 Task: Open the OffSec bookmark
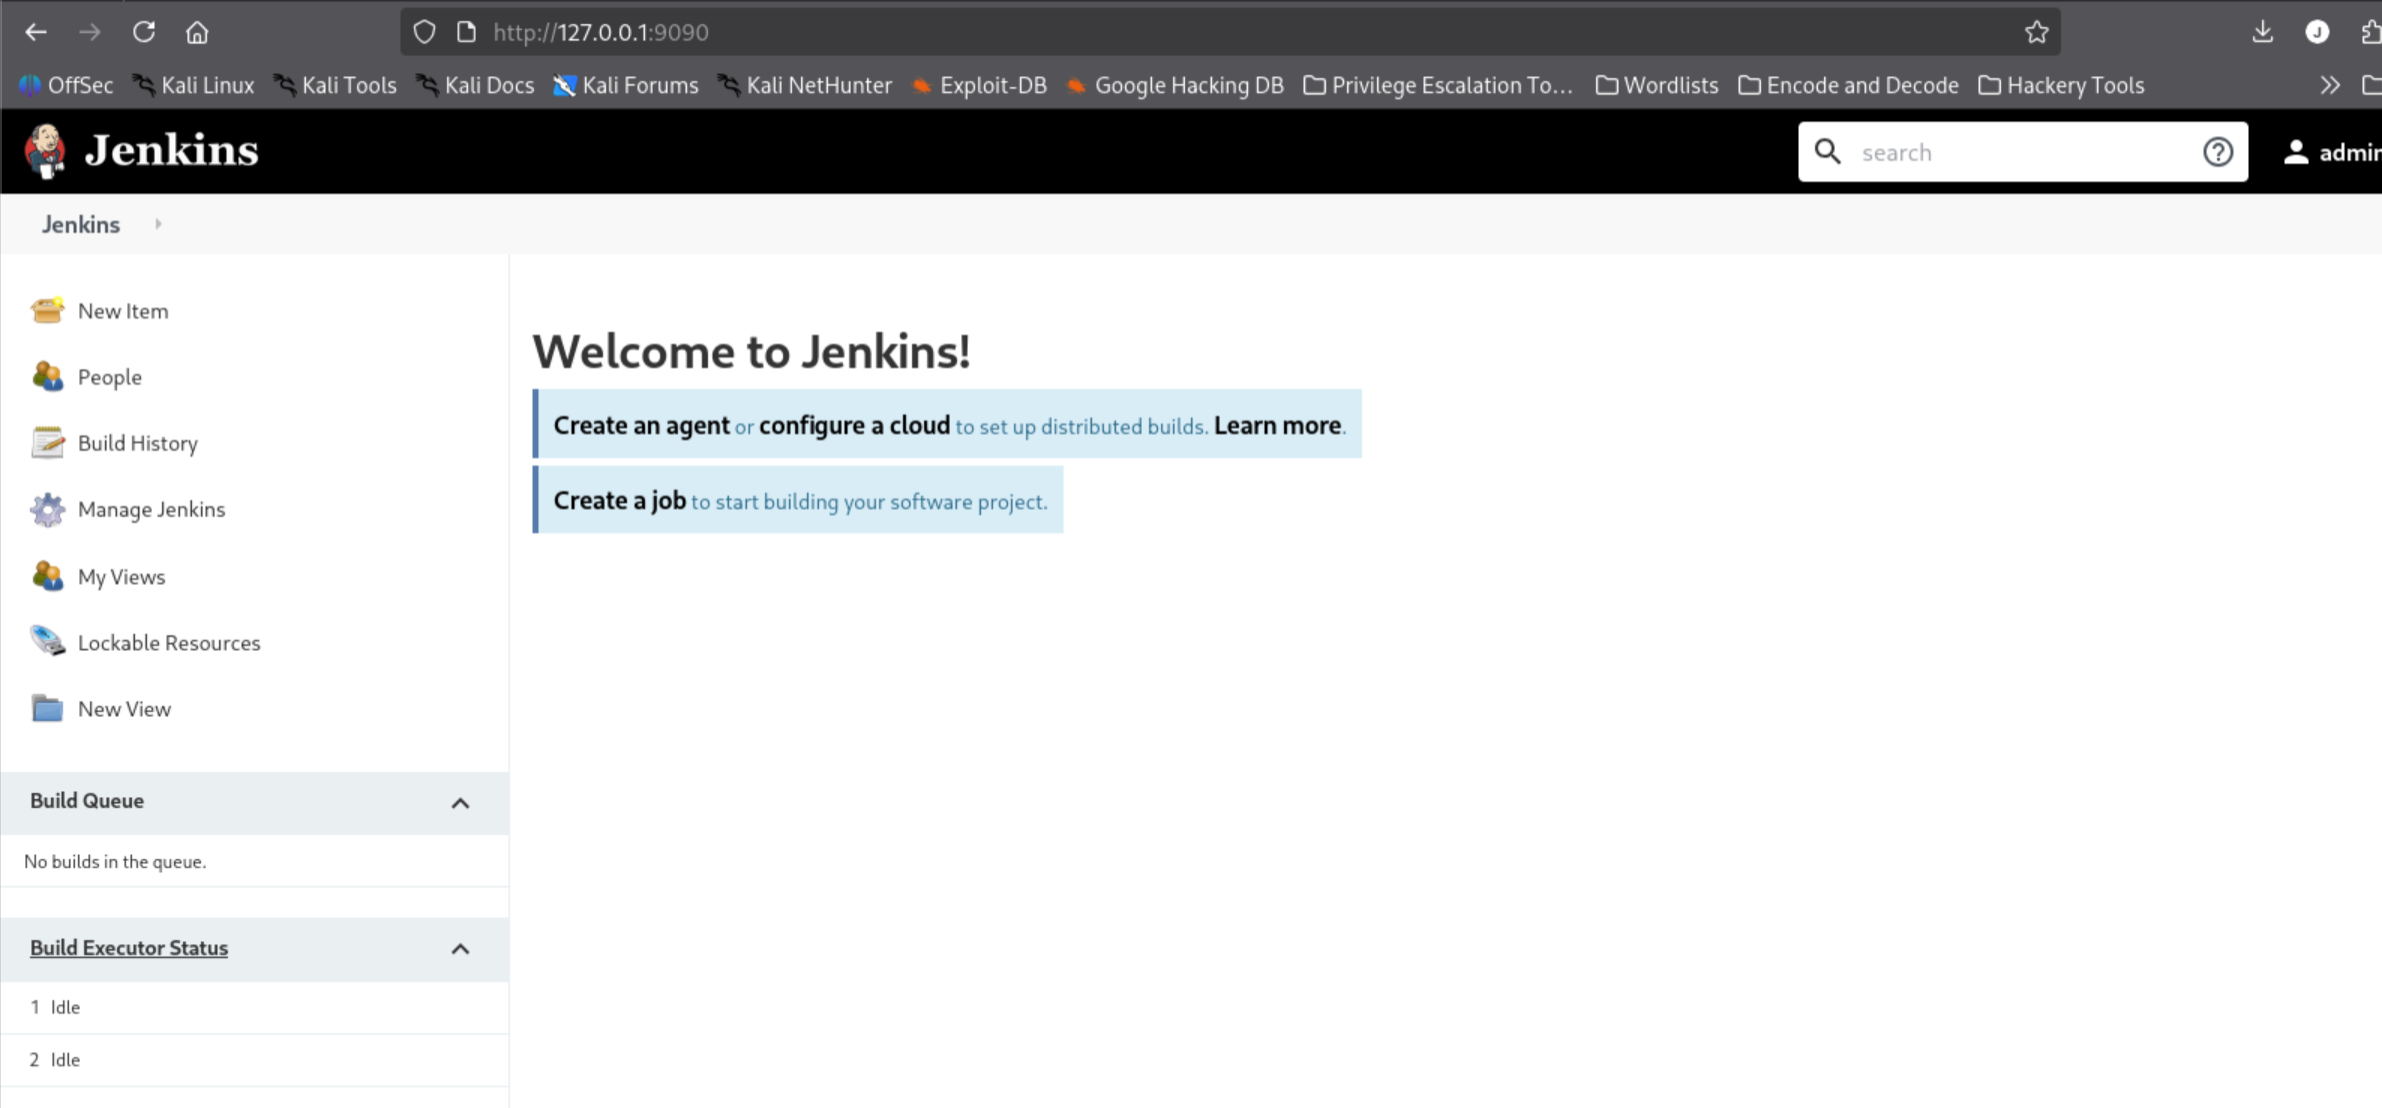(66, 85)
